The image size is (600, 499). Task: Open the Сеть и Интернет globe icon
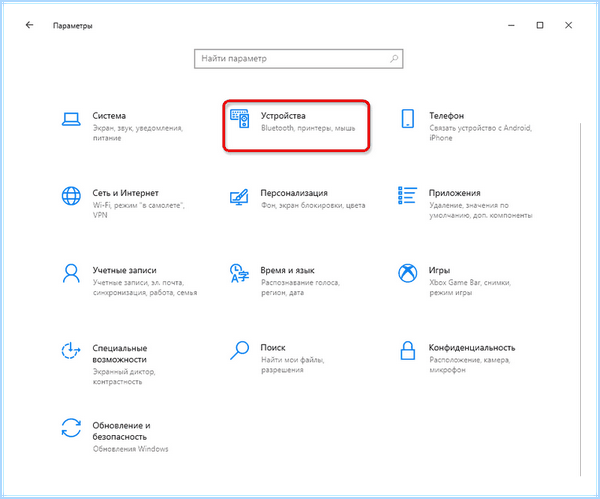click(71, 196)
